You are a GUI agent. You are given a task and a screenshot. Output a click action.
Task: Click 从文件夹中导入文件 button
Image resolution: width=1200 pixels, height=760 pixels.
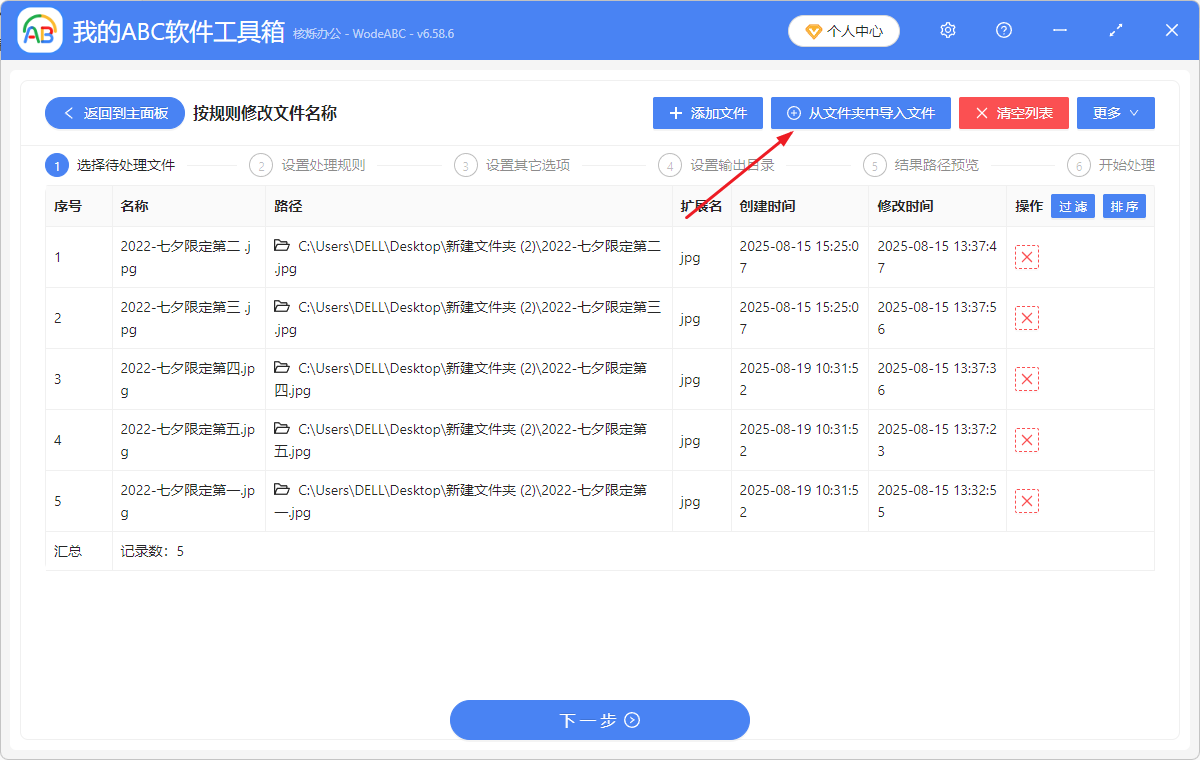860,112
